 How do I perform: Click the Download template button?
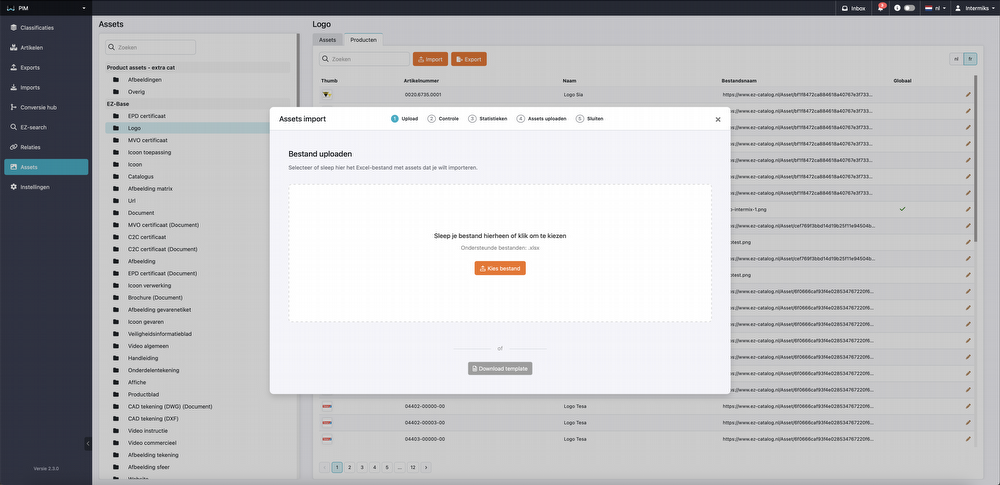point(500,368)
